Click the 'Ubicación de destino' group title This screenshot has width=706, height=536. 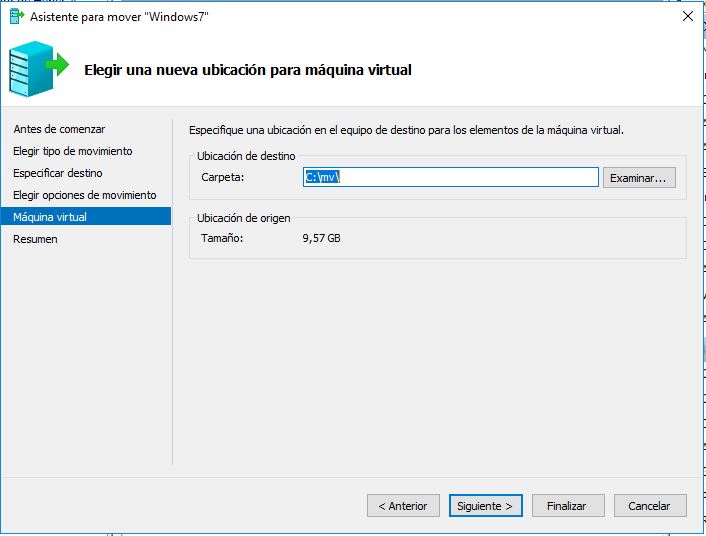[x=246, y=156]
